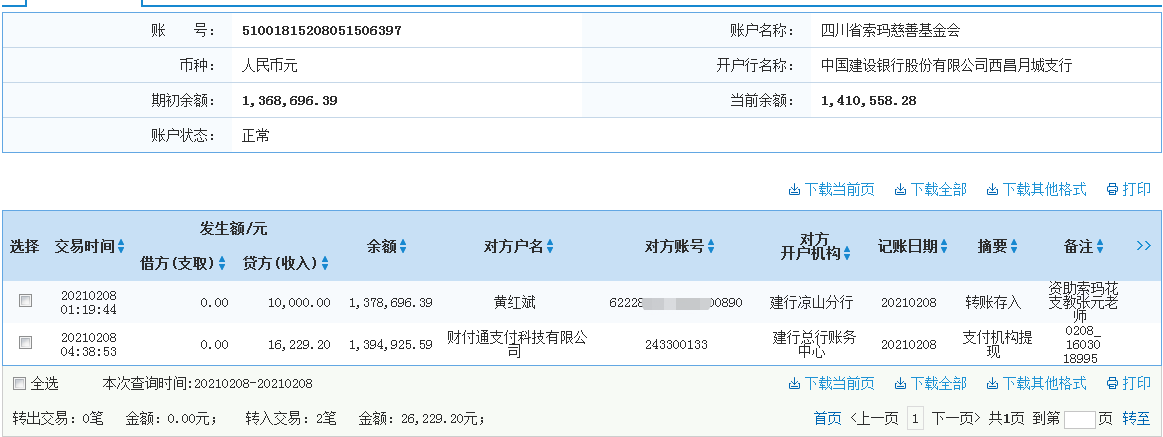This screenshot has height=437, width=1163.
Task: Click the 转至 jump link
Action: (1135, 418)
